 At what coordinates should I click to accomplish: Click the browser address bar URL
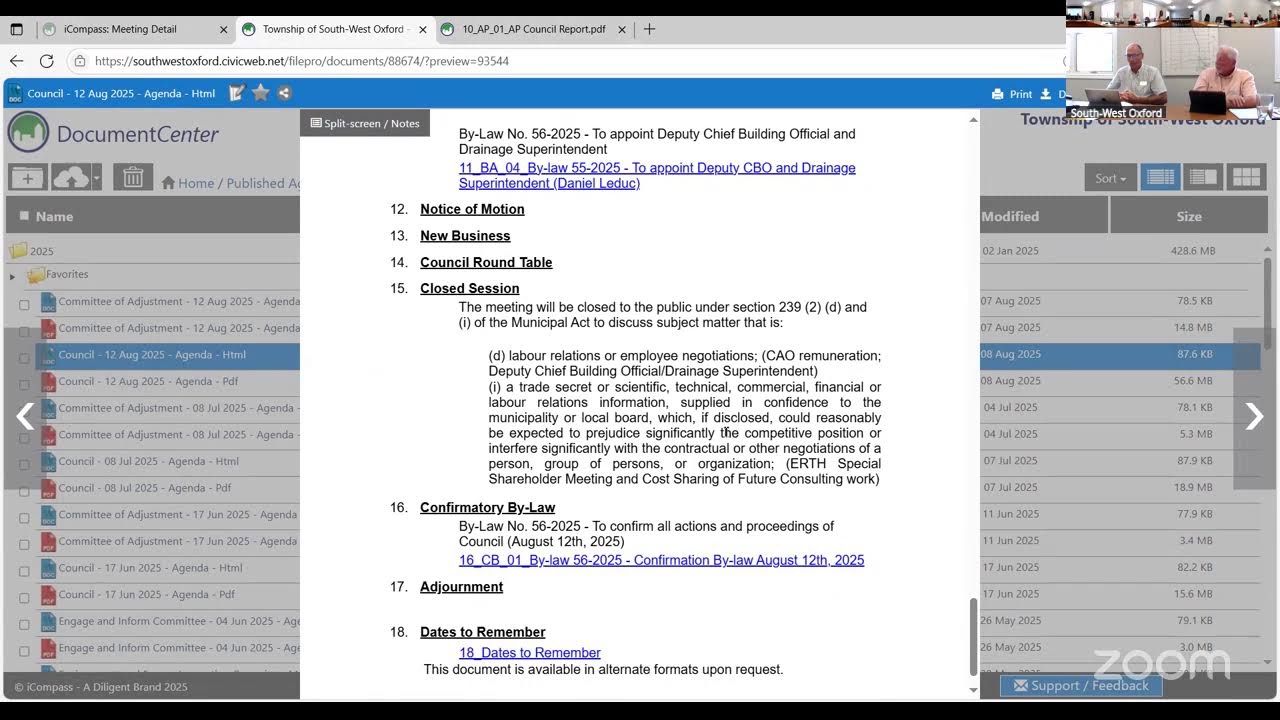tap(302, 61)
